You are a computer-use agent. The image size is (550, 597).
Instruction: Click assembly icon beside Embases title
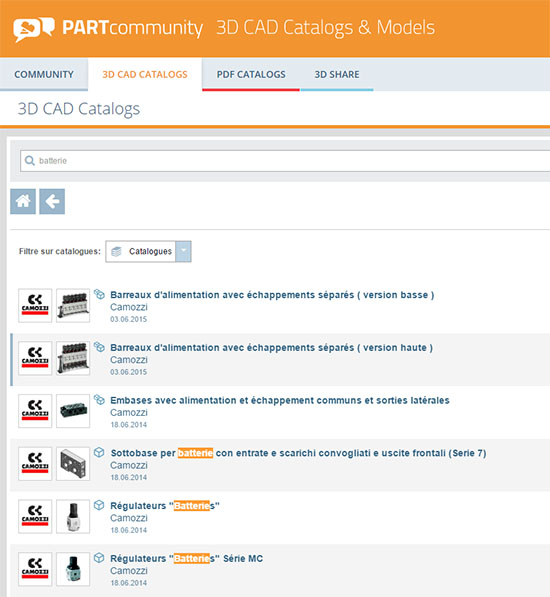99,399
